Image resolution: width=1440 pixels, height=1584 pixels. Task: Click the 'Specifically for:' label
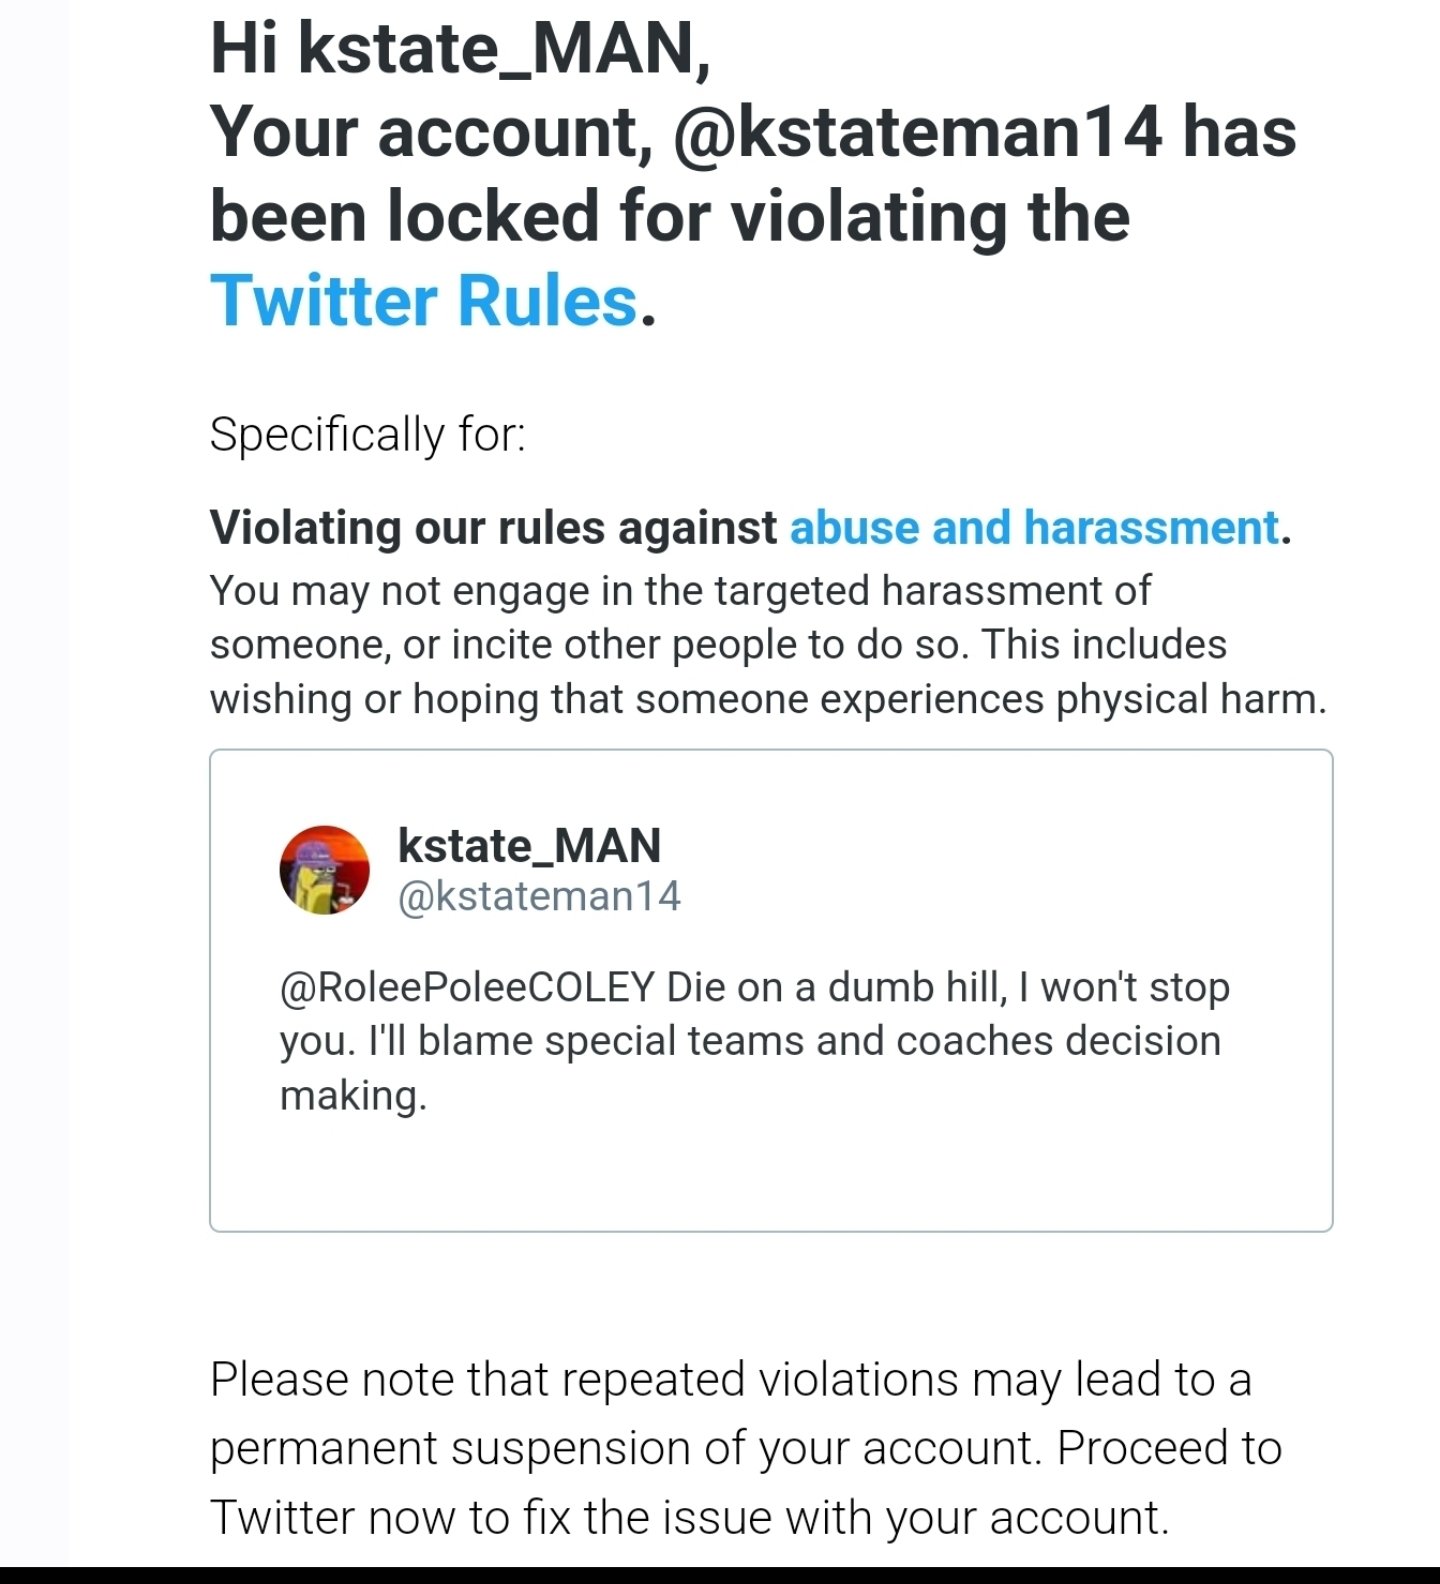pyautogui.click(x=367, y=435)
